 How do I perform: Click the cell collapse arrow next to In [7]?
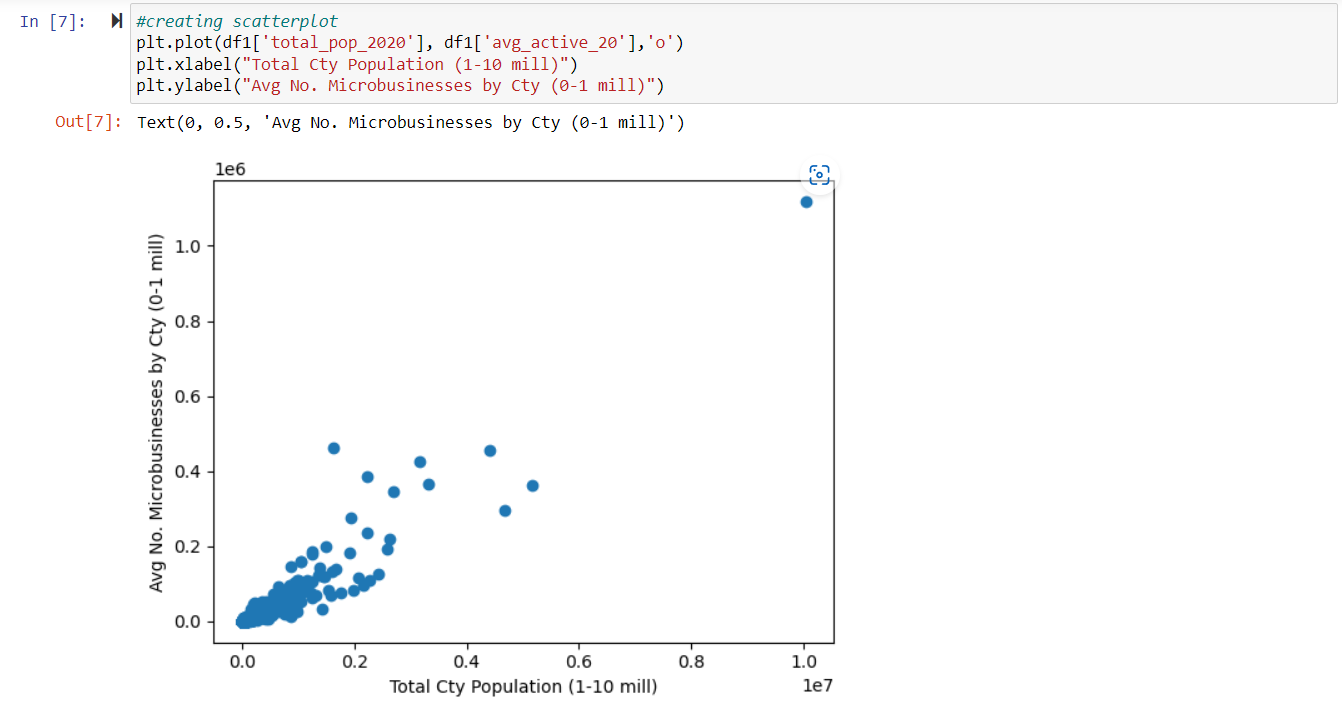tap(115, 20)
